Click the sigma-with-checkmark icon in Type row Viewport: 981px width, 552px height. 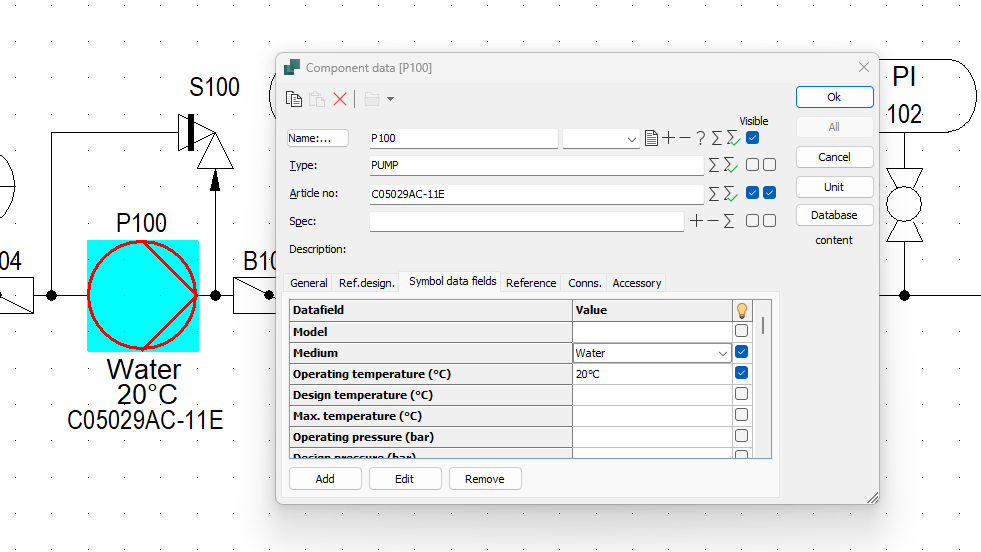click(730, 165)
